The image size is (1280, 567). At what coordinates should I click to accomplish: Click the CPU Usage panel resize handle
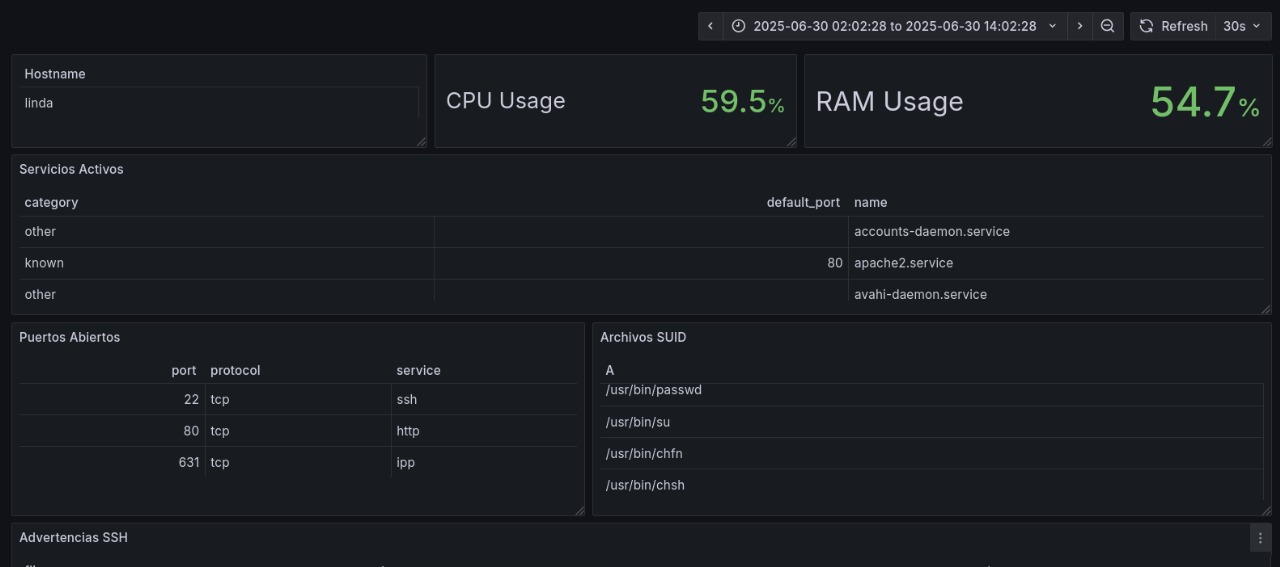(x=791, y=142)
